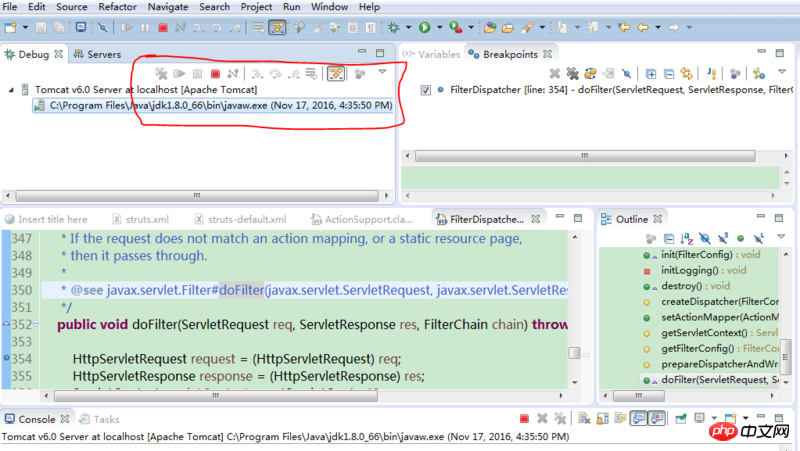This screenshot has width=800, height=451.
Task: Toggle Use Step Filters in Debug view
Action: click(x=336, y=74)
